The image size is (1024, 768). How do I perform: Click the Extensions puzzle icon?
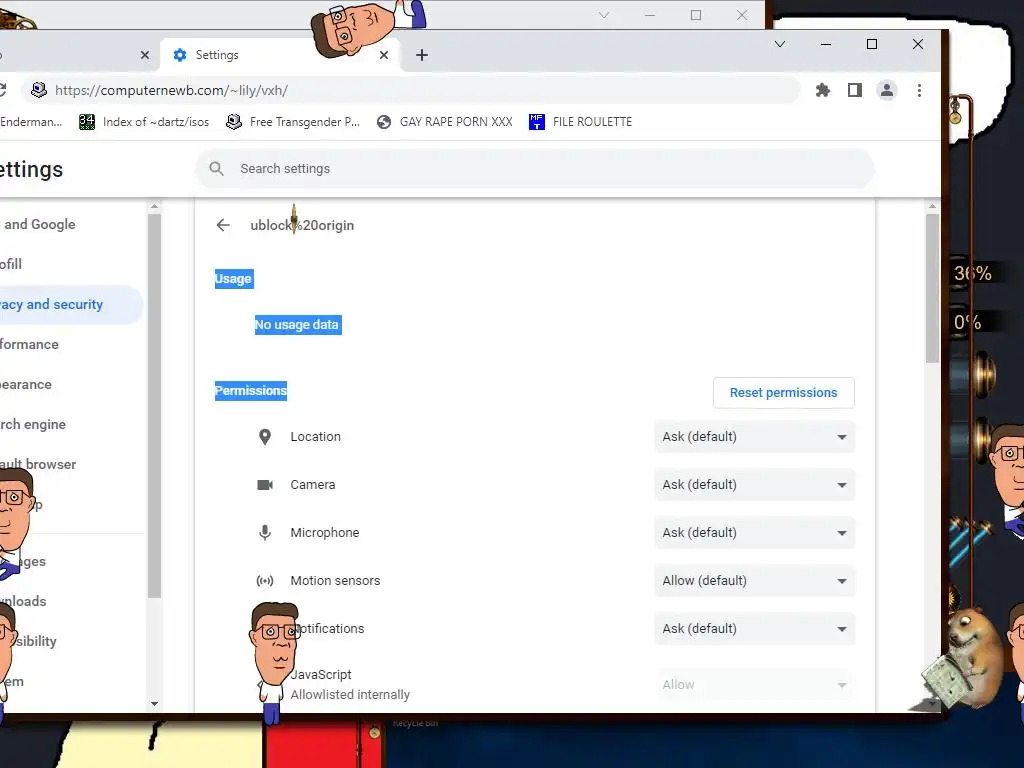(823, 90)
